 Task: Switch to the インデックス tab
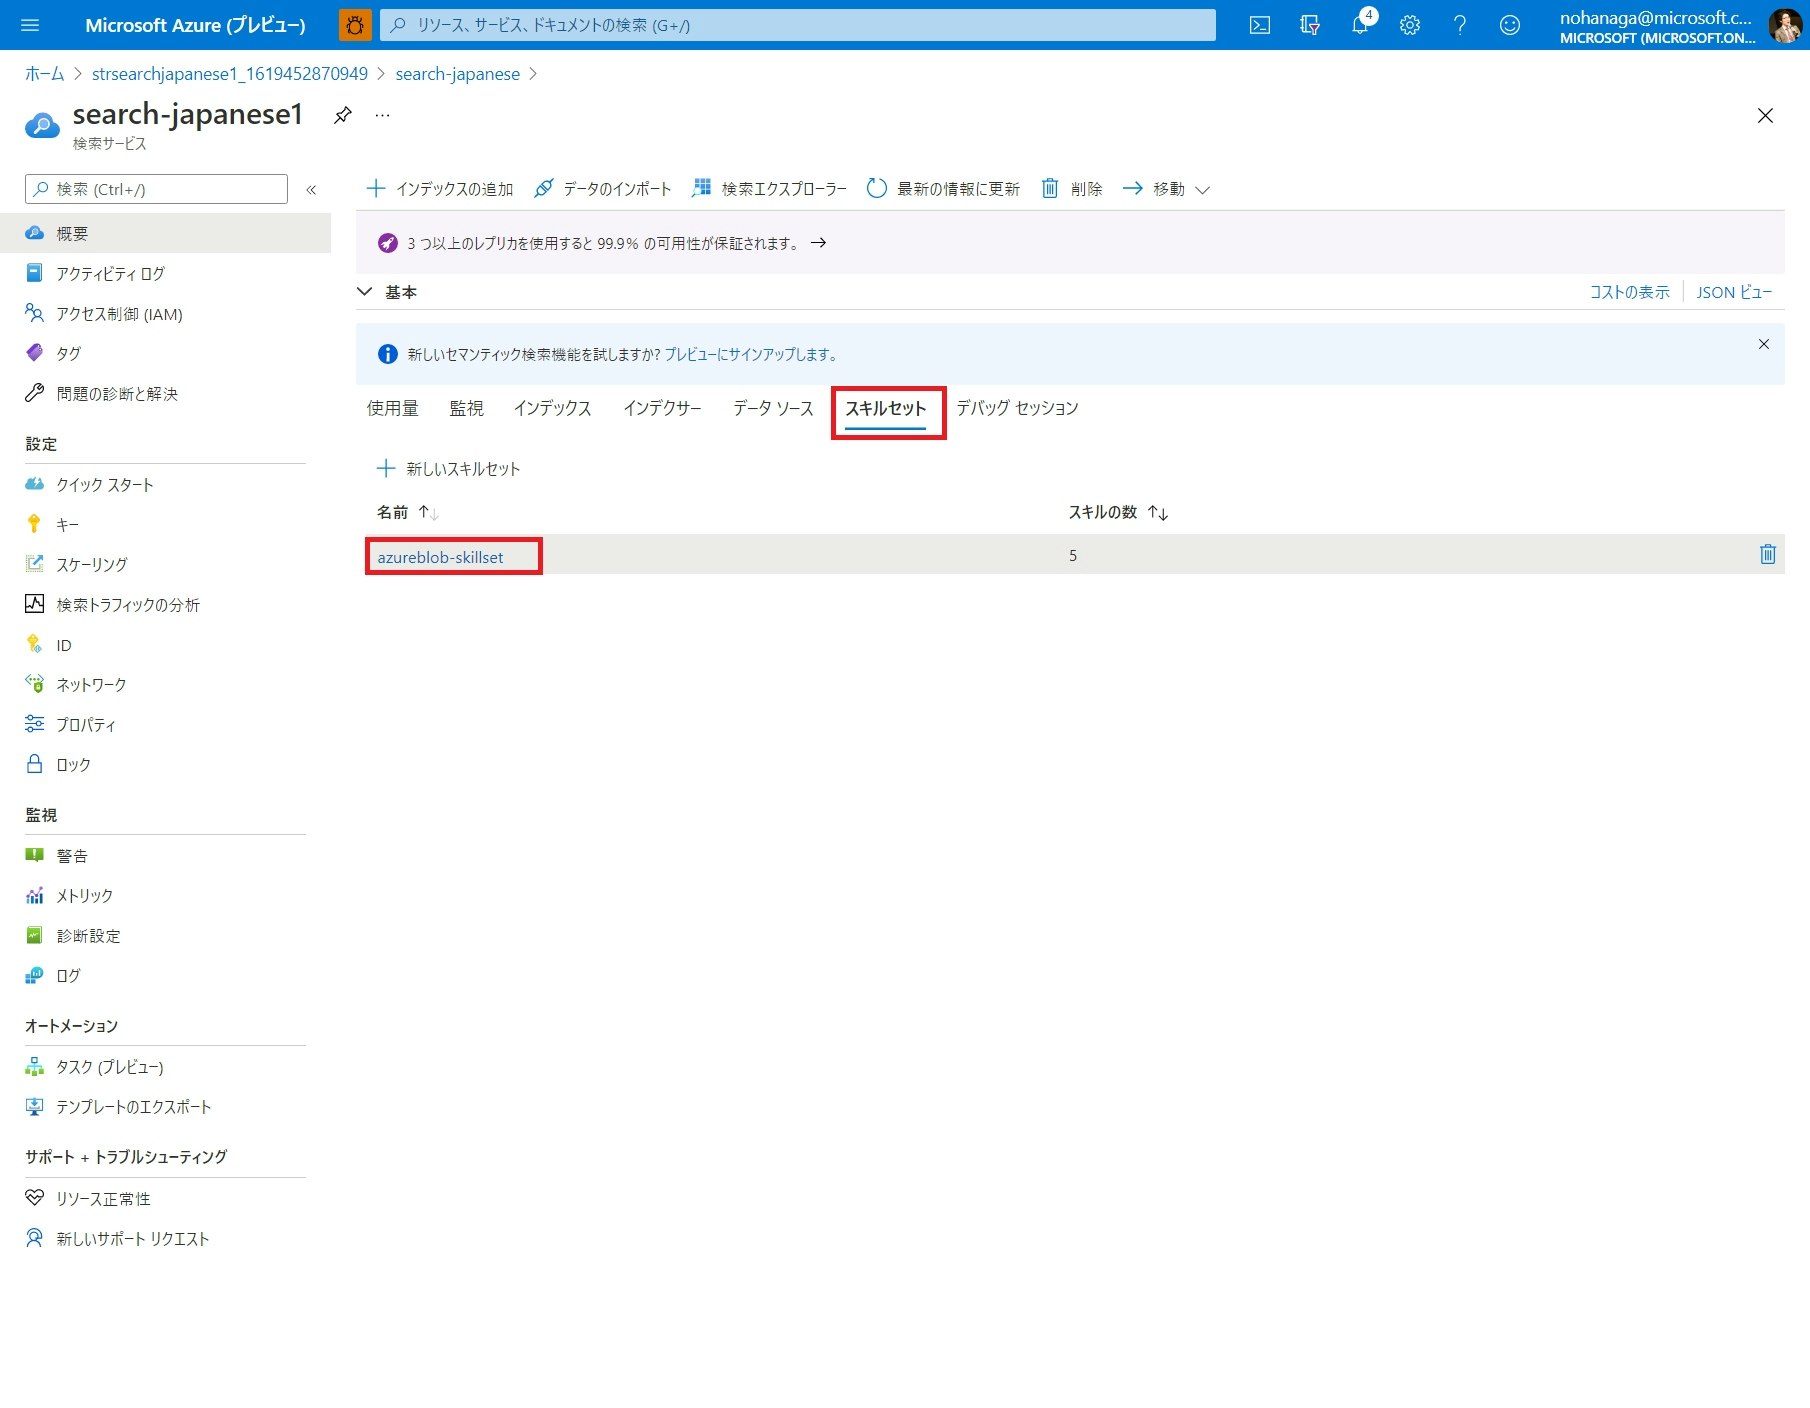552,408
